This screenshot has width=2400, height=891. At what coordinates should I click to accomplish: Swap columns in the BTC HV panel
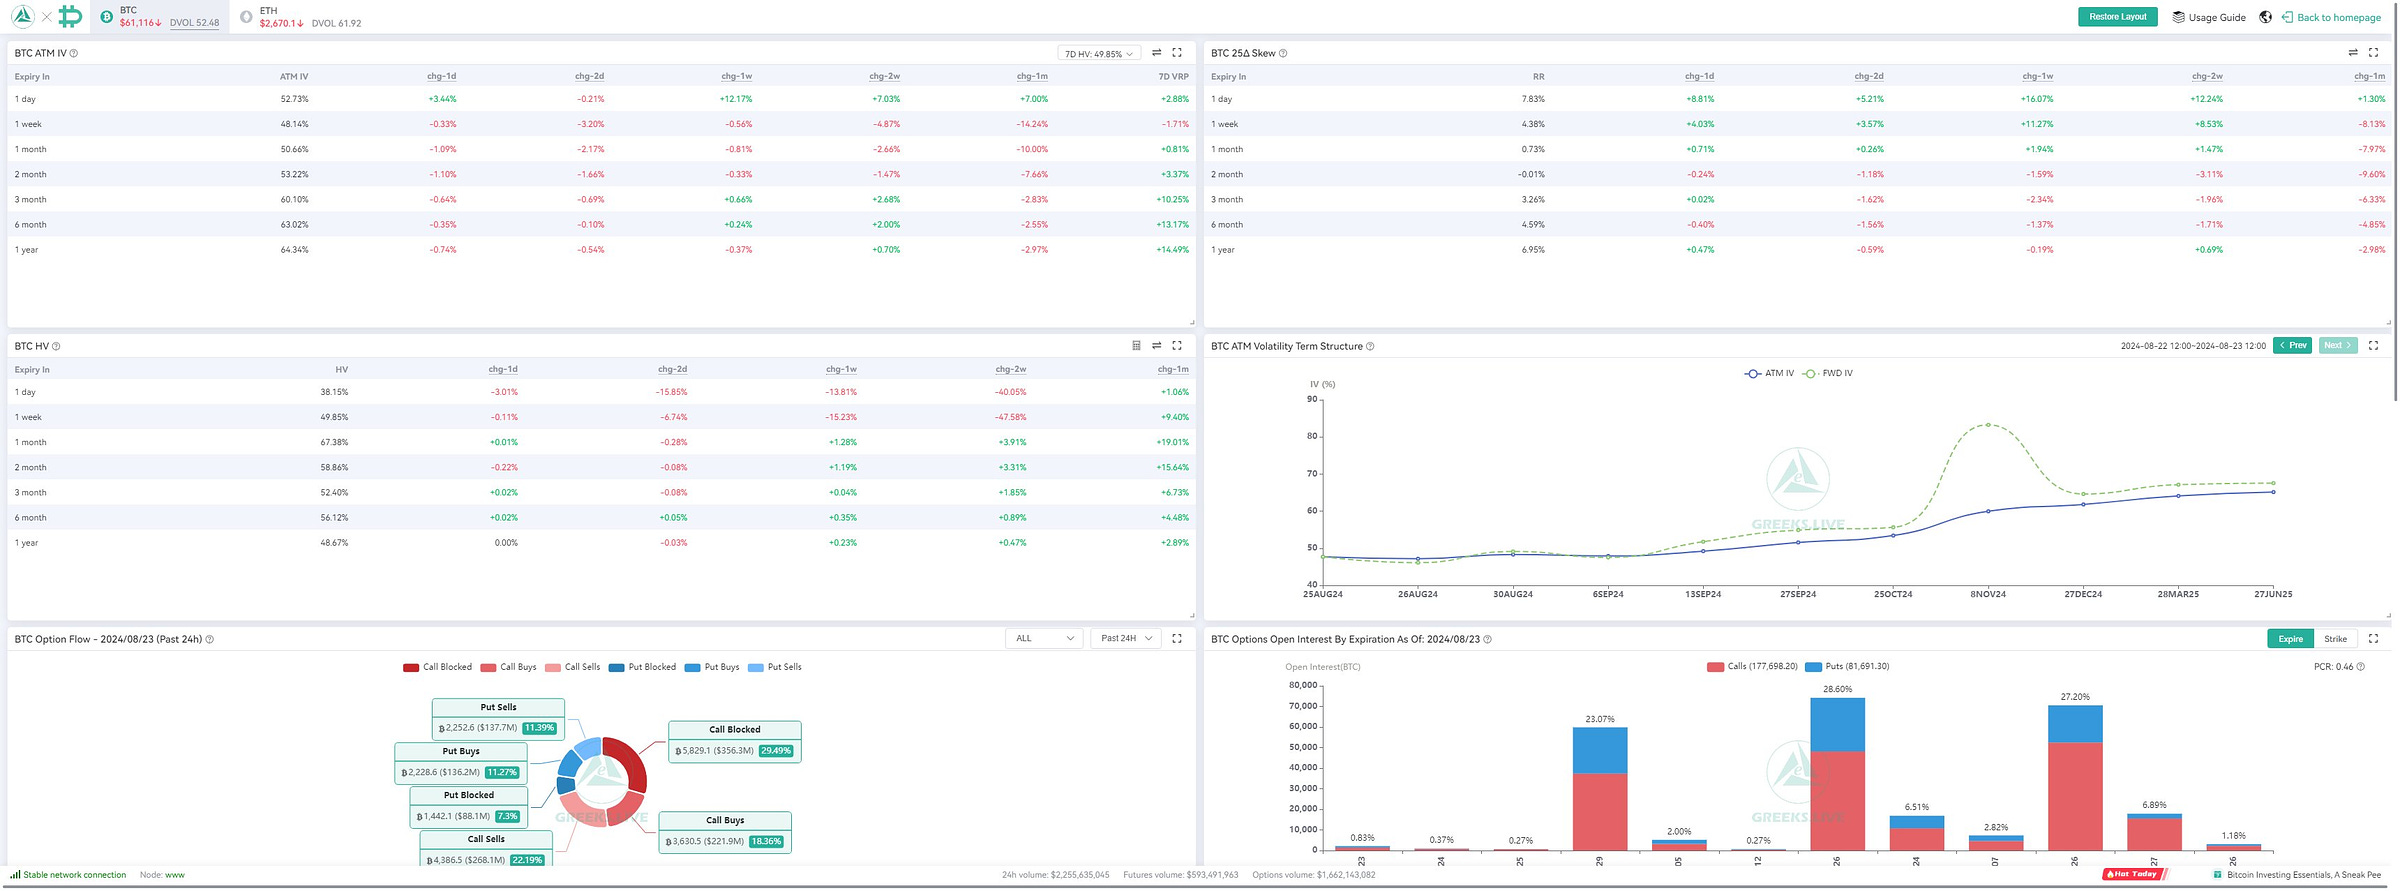tap(1156, 346)
